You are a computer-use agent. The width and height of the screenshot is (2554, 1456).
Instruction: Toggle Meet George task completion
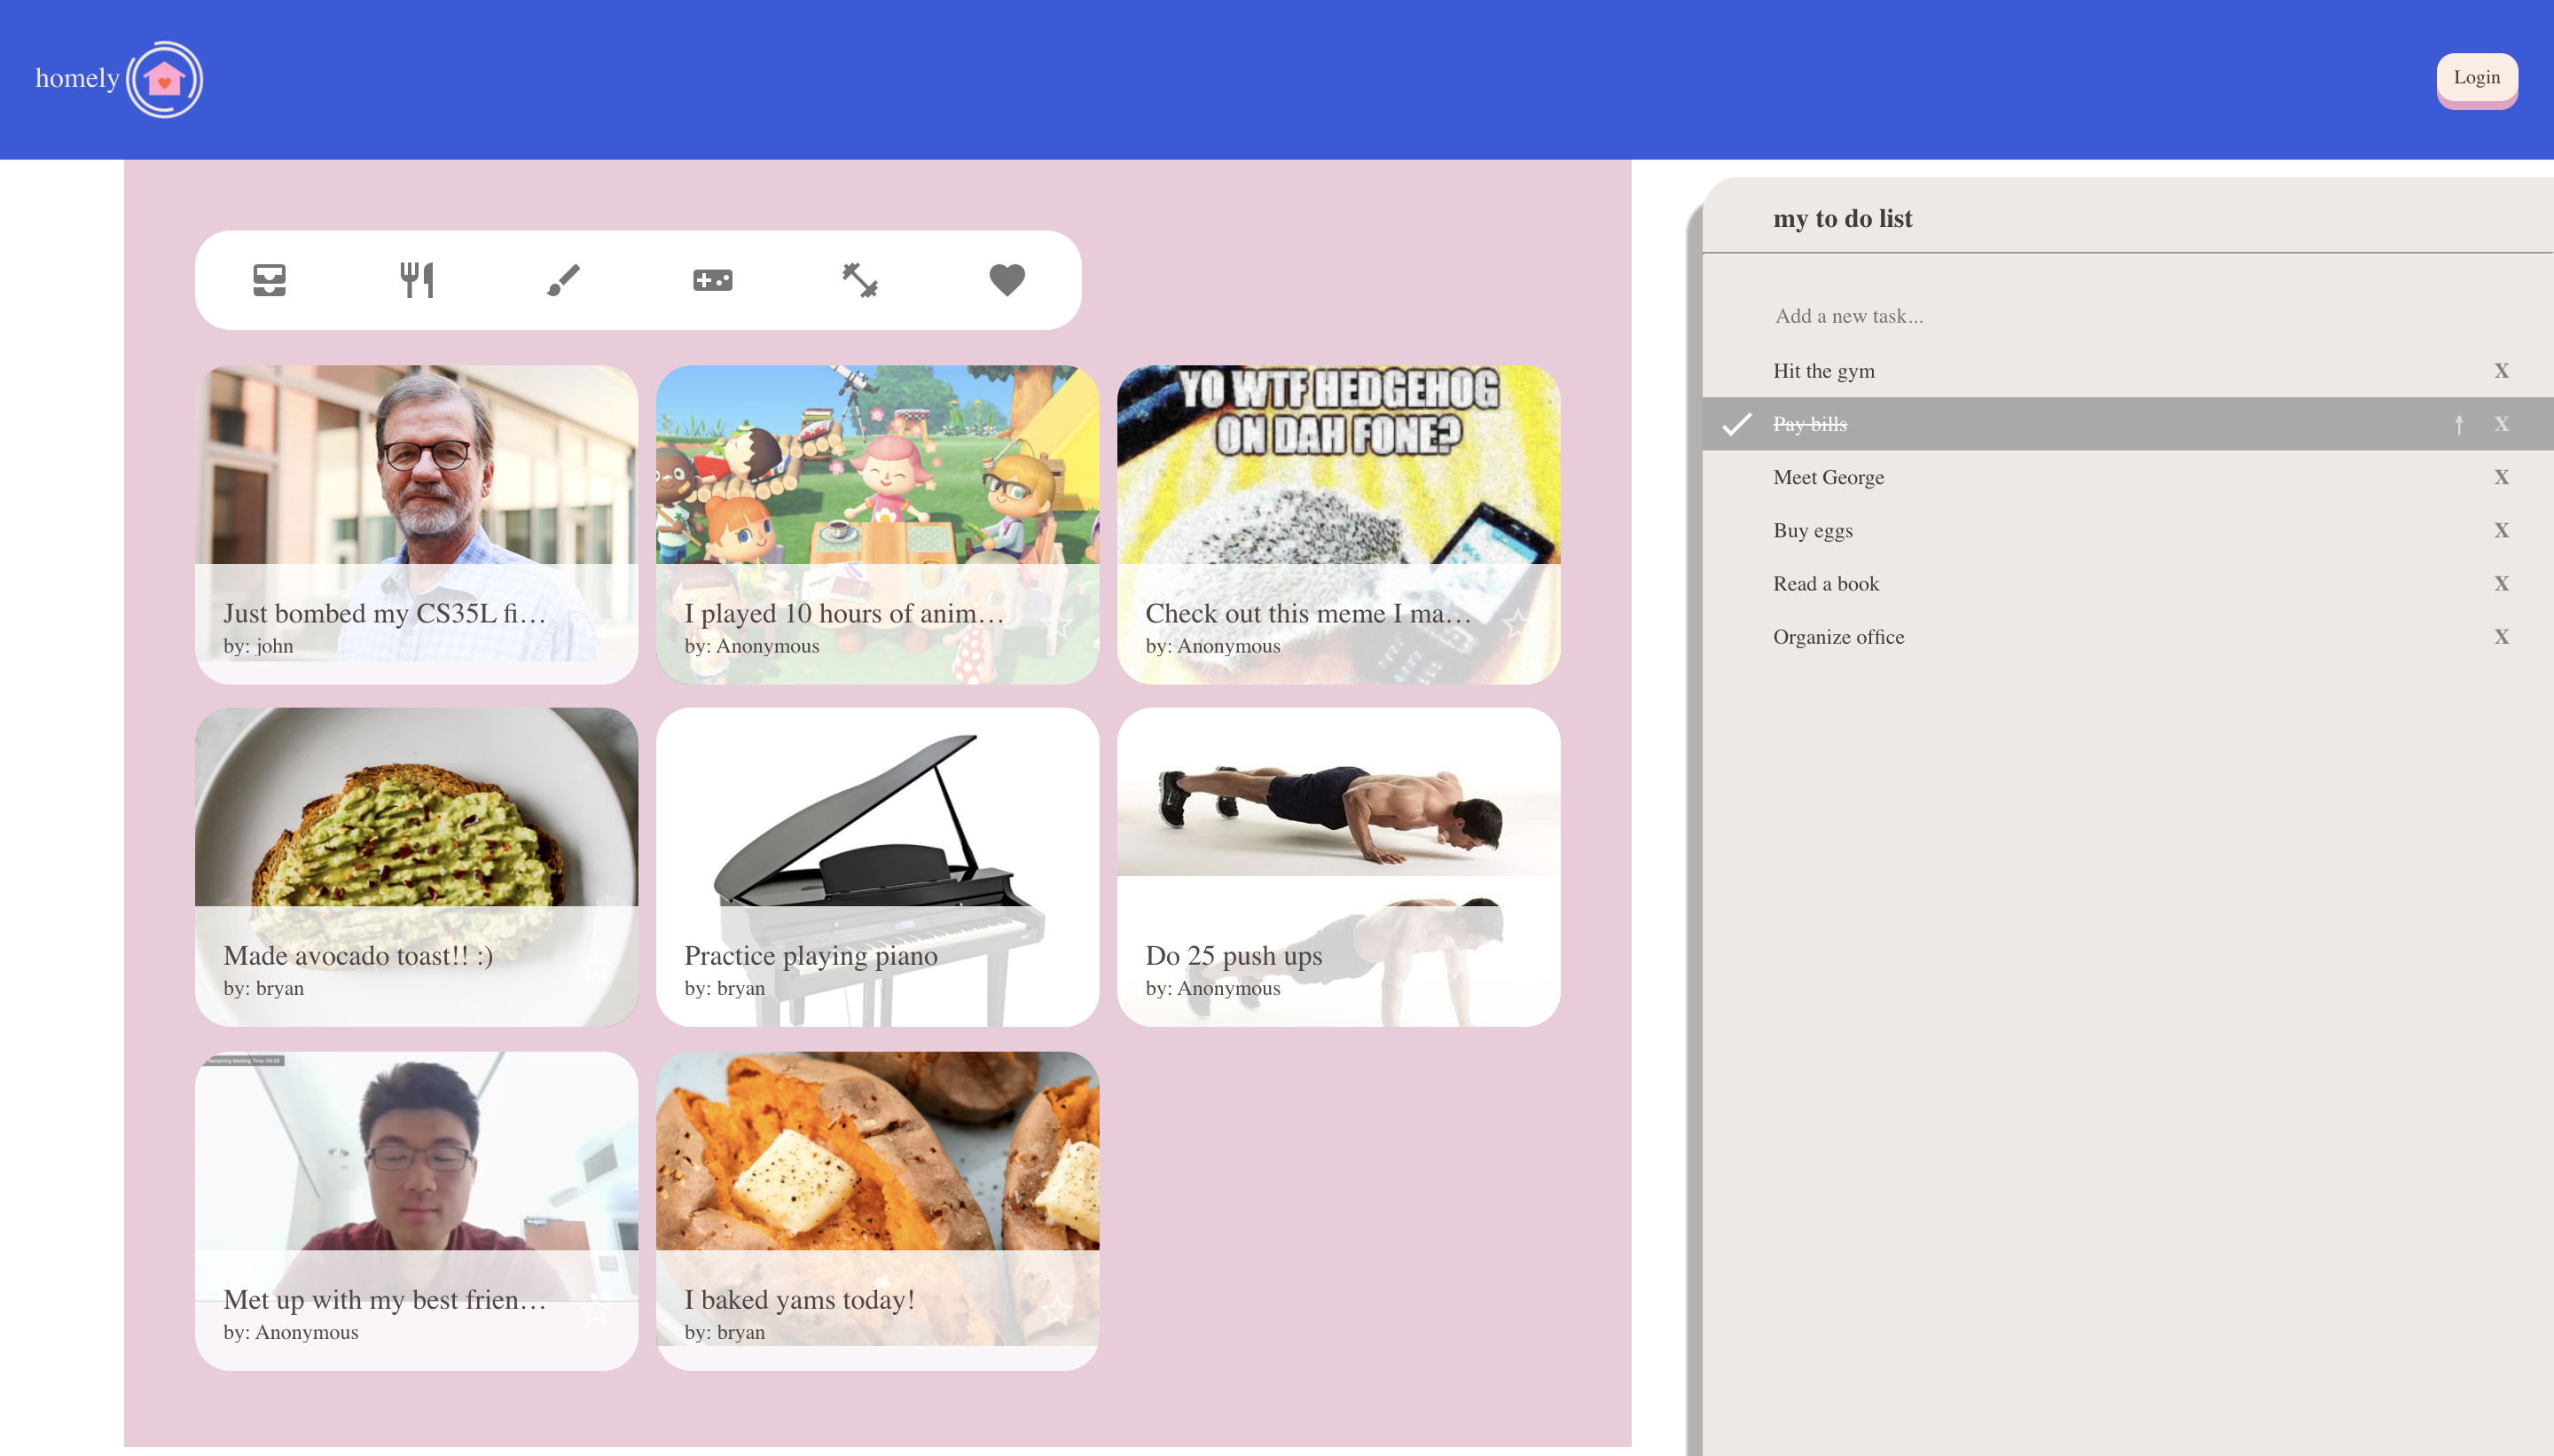[1828, 478]
